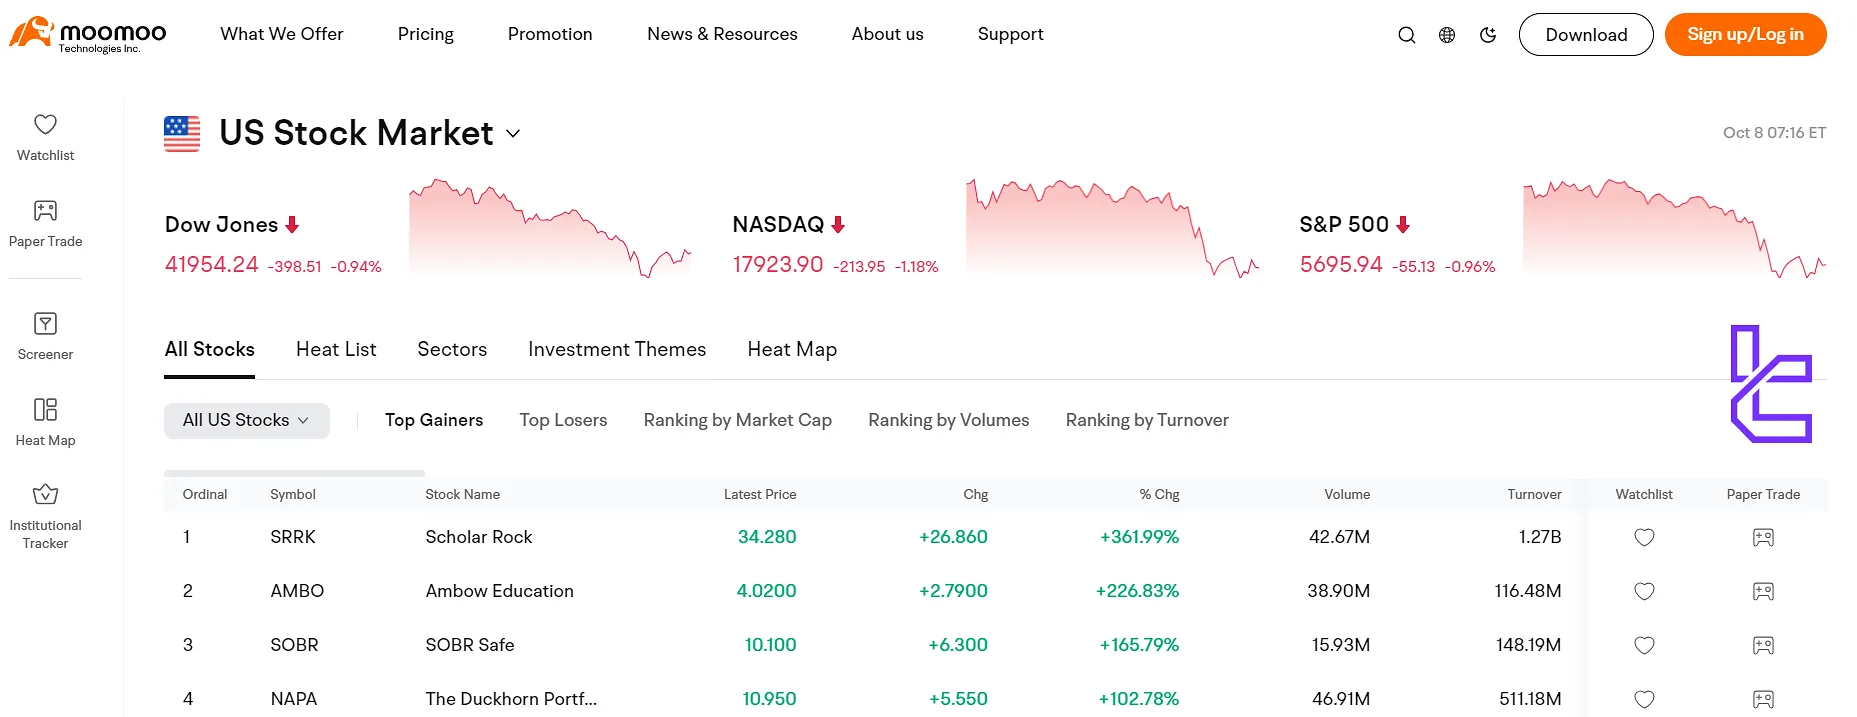This screenshot has height=717, width=1857.
Task: Open Scholar Rock stock name
Action: 479,537
